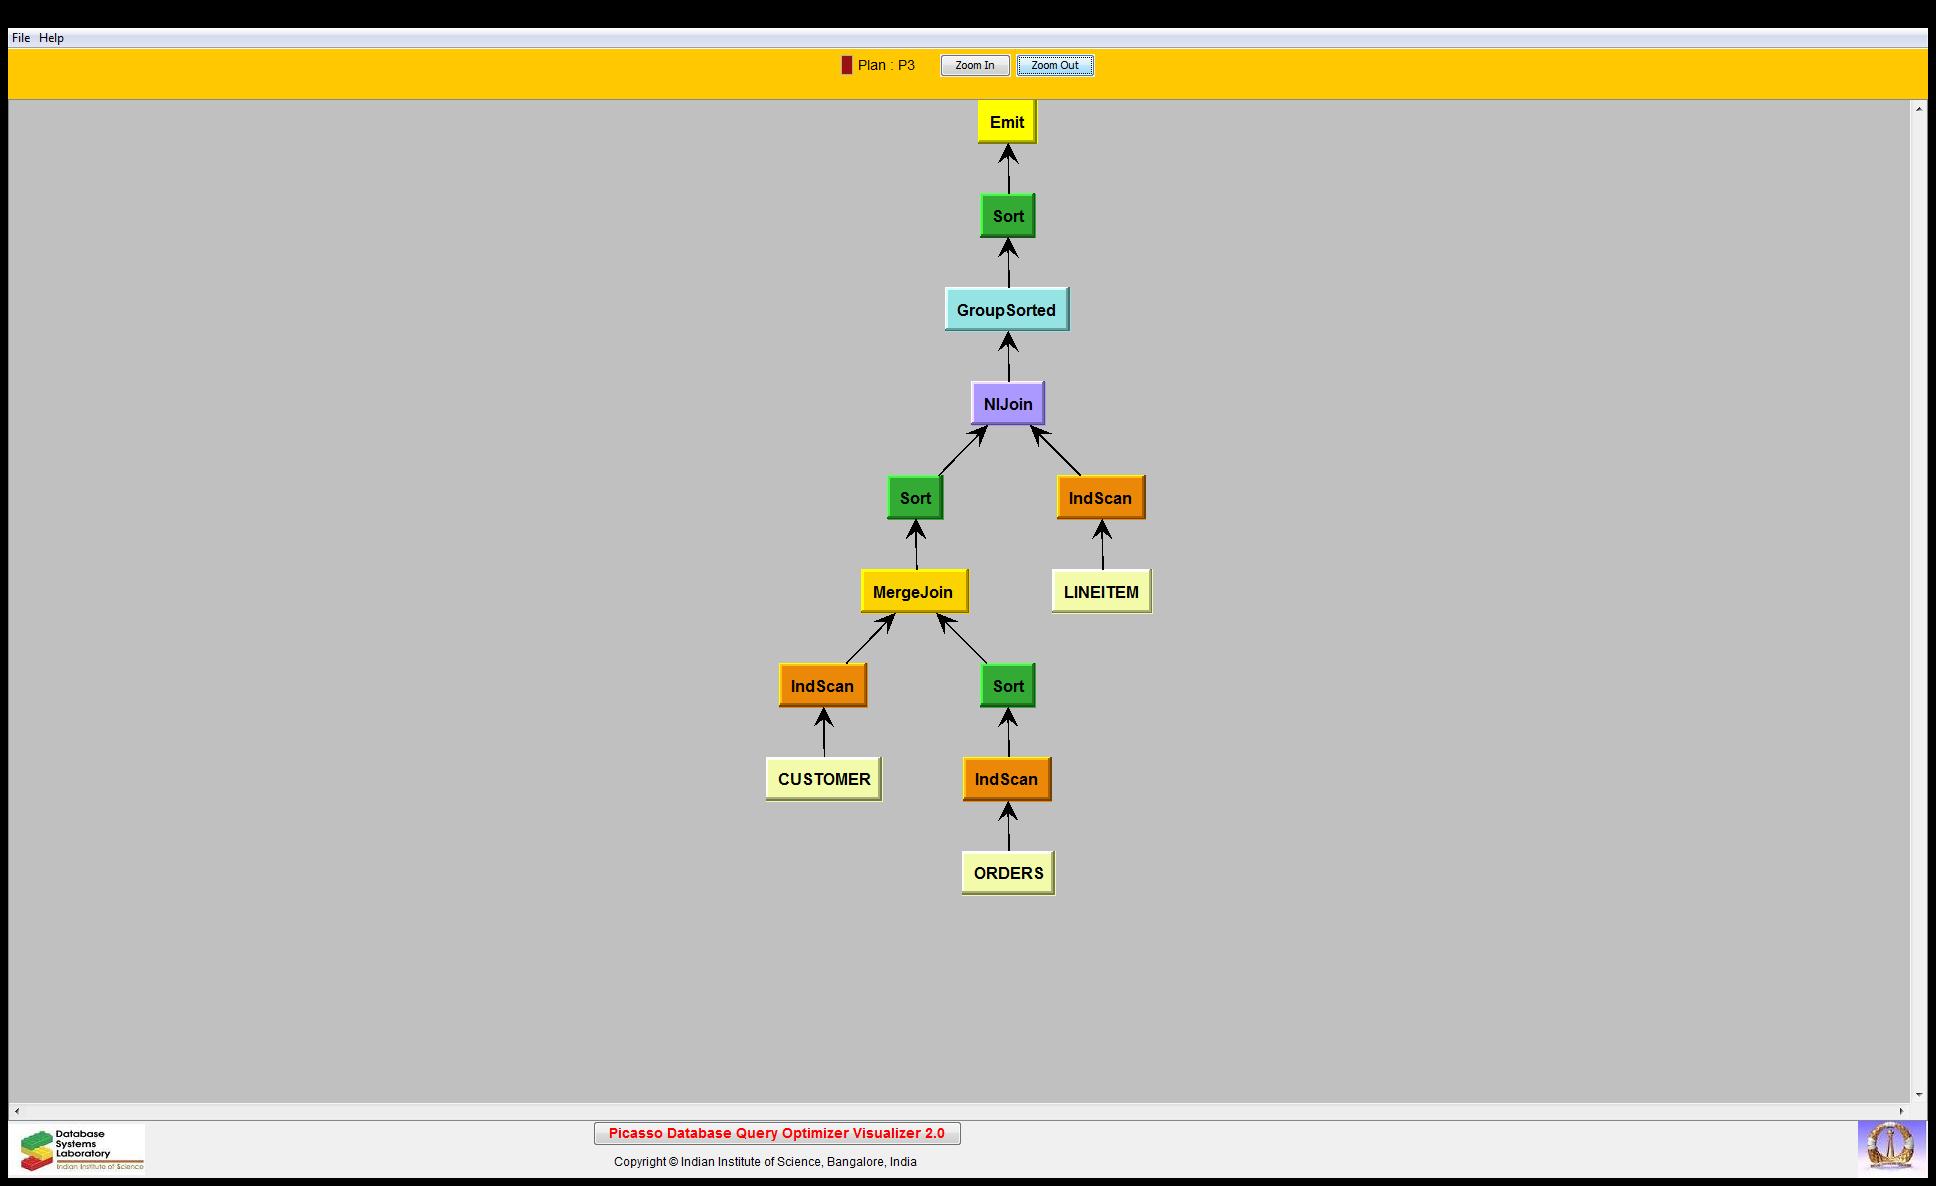Select IndScan node above CUSTOMER
The width and height of the screenshot is (1936, 1186).
[x=822, y=686]
